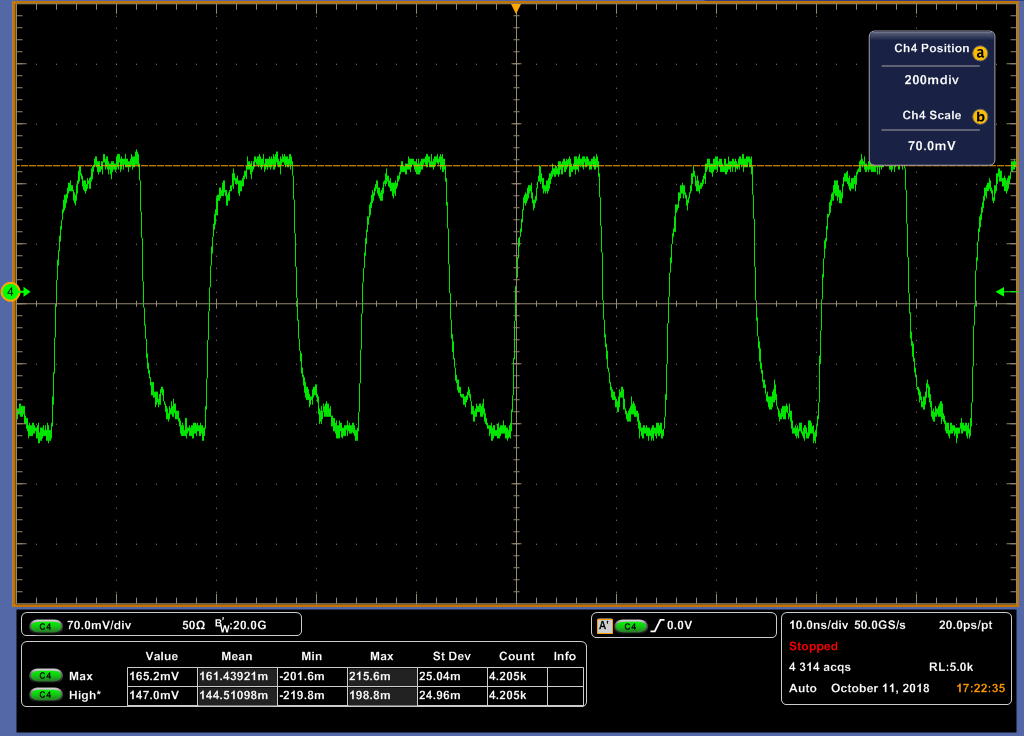Click the BW:20.0G bandwidth readout
The width and height of the screenshot is (1024, 736).
pyautogui.click(x=242, y=626)
